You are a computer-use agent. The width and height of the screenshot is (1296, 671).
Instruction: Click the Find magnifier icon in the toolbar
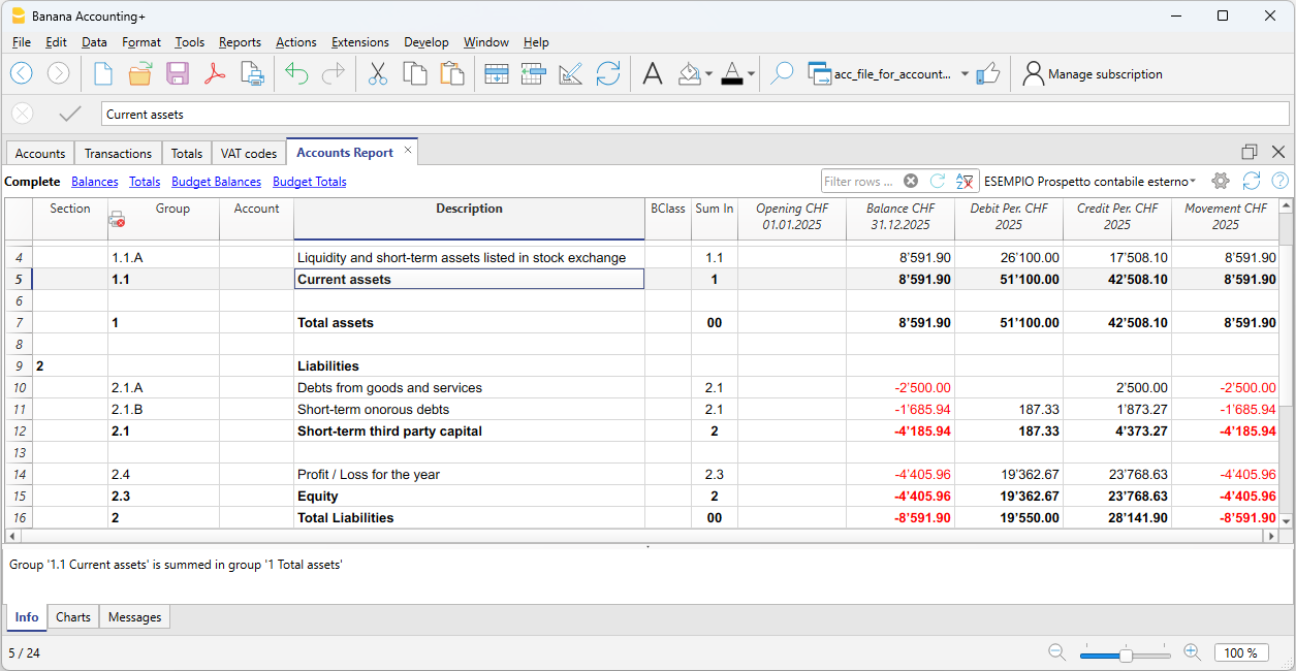(x=782, y=74)
